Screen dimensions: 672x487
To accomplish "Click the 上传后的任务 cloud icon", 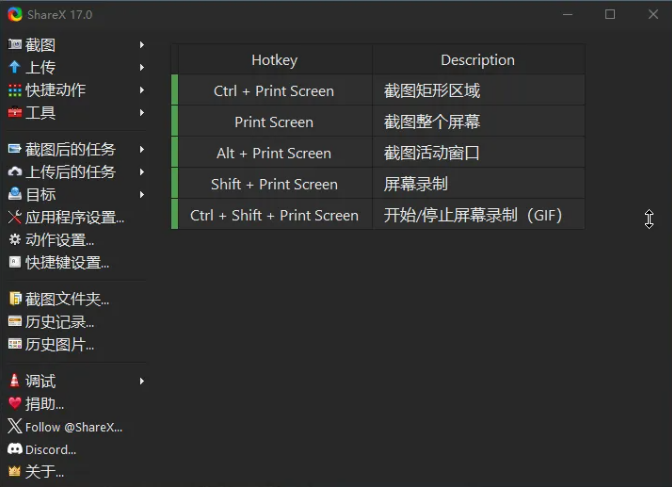I will [x=15, y=171].
